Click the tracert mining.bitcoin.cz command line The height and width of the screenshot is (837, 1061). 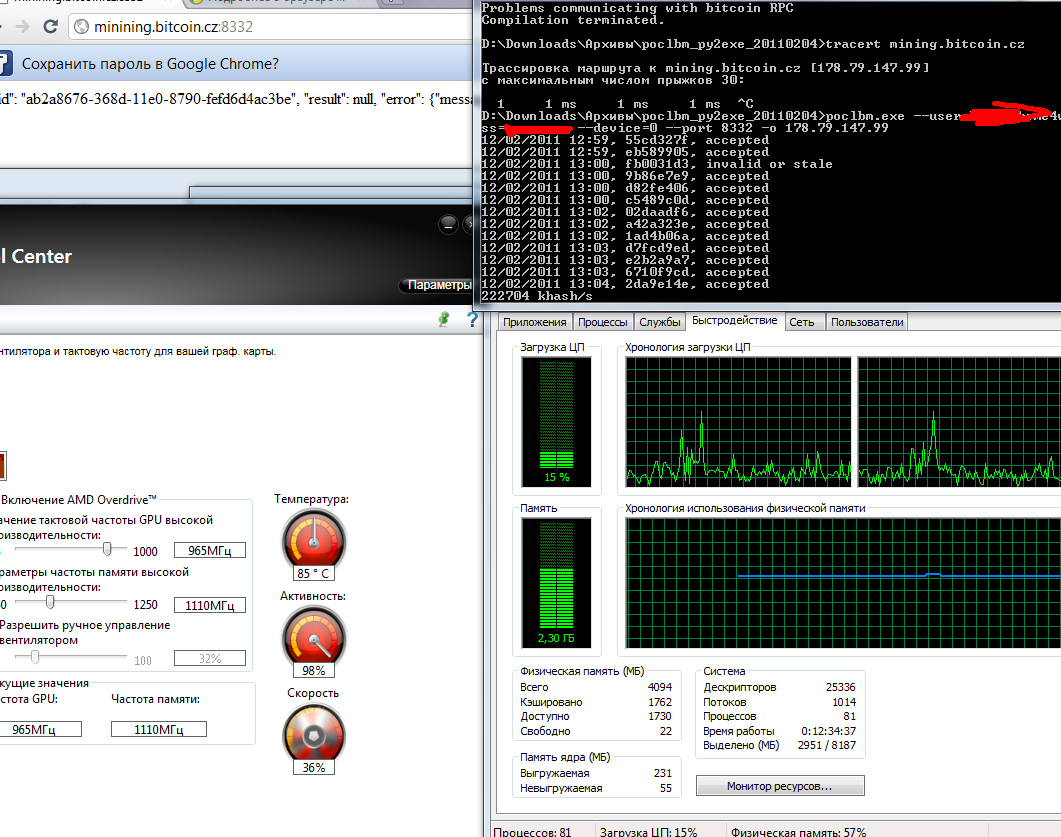[753, 44]
